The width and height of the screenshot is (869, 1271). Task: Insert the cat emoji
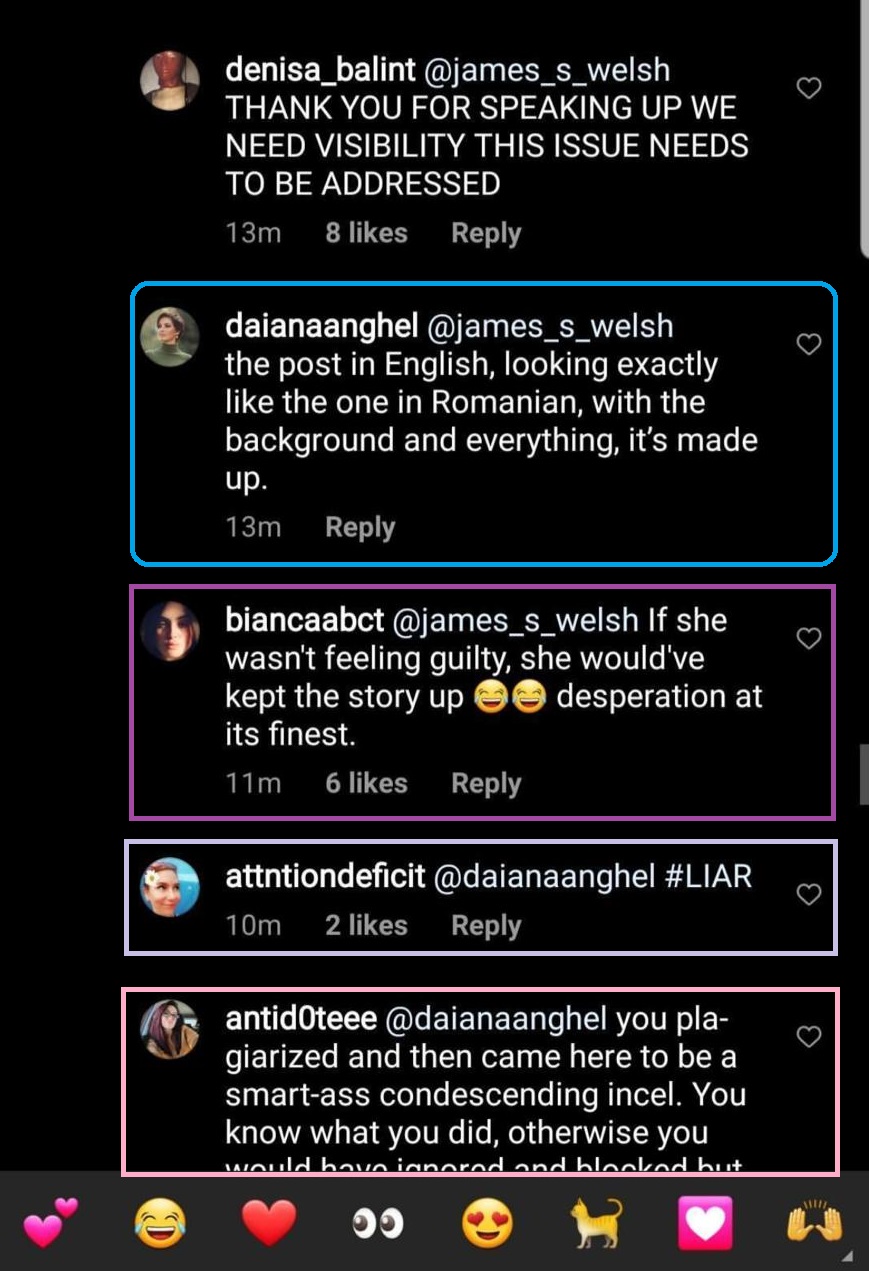click(x=596, y=1224)
